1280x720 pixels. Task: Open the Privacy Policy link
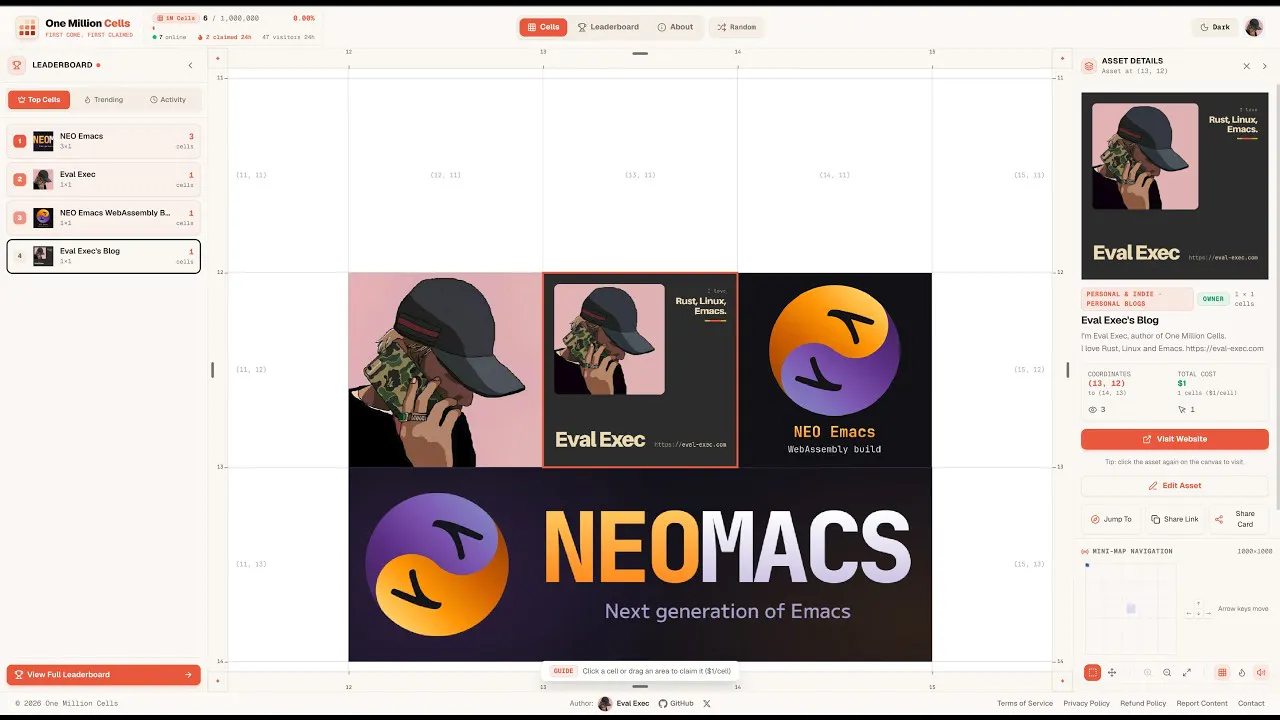1086,703
